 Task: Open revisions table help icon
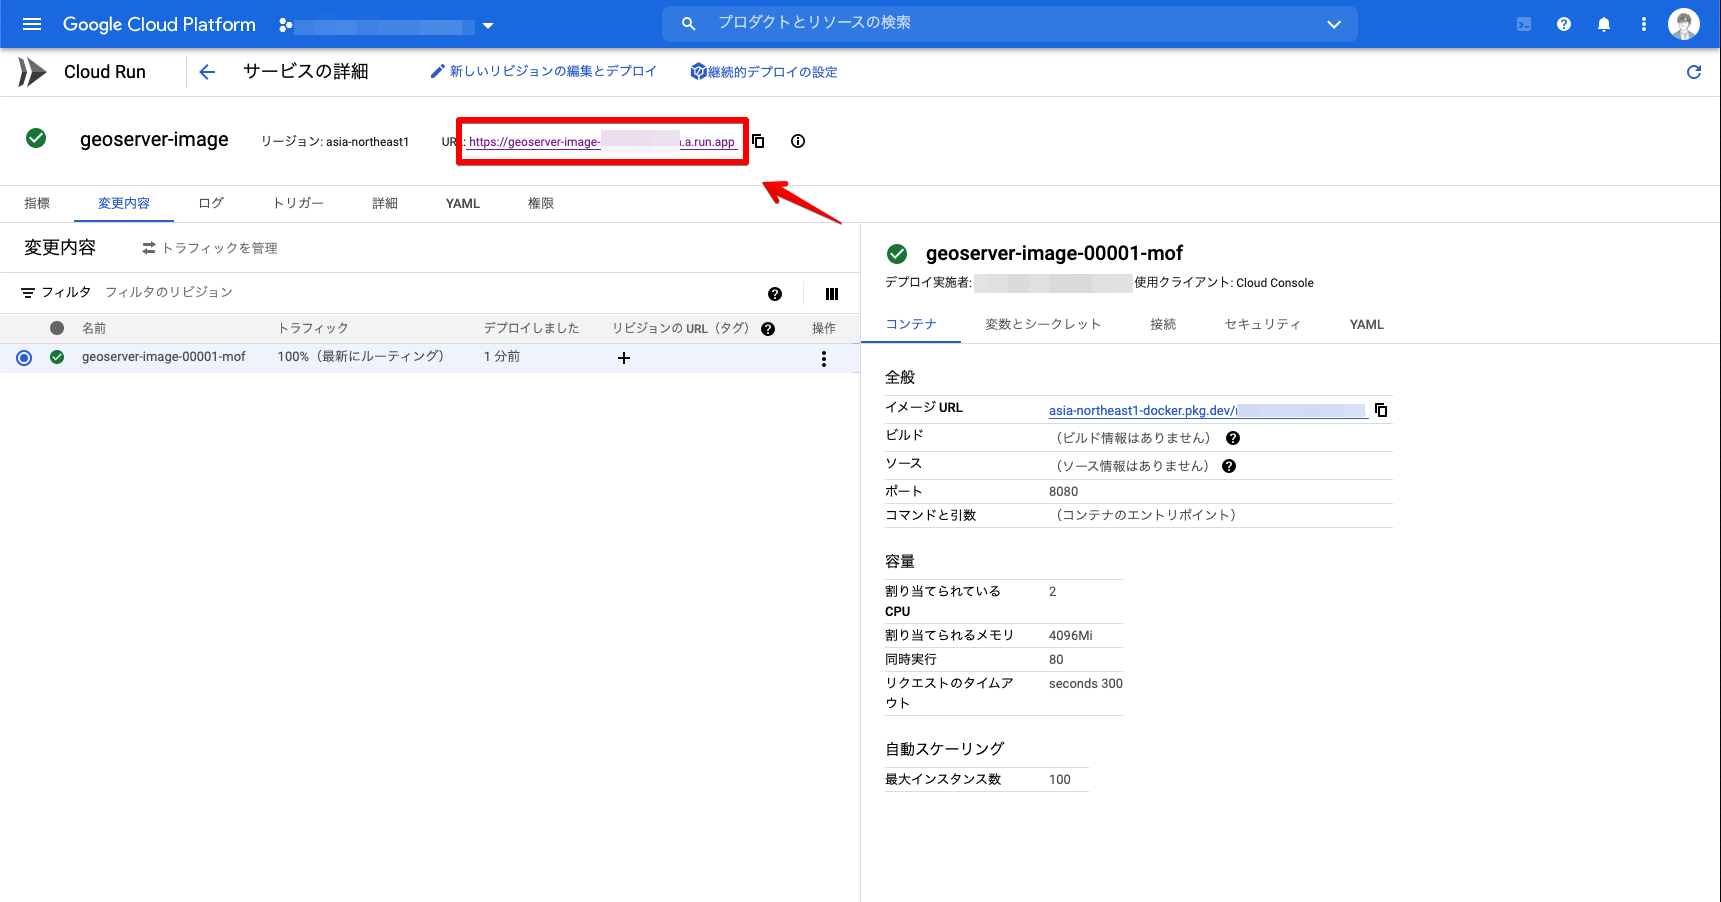[x=775, y=294]
